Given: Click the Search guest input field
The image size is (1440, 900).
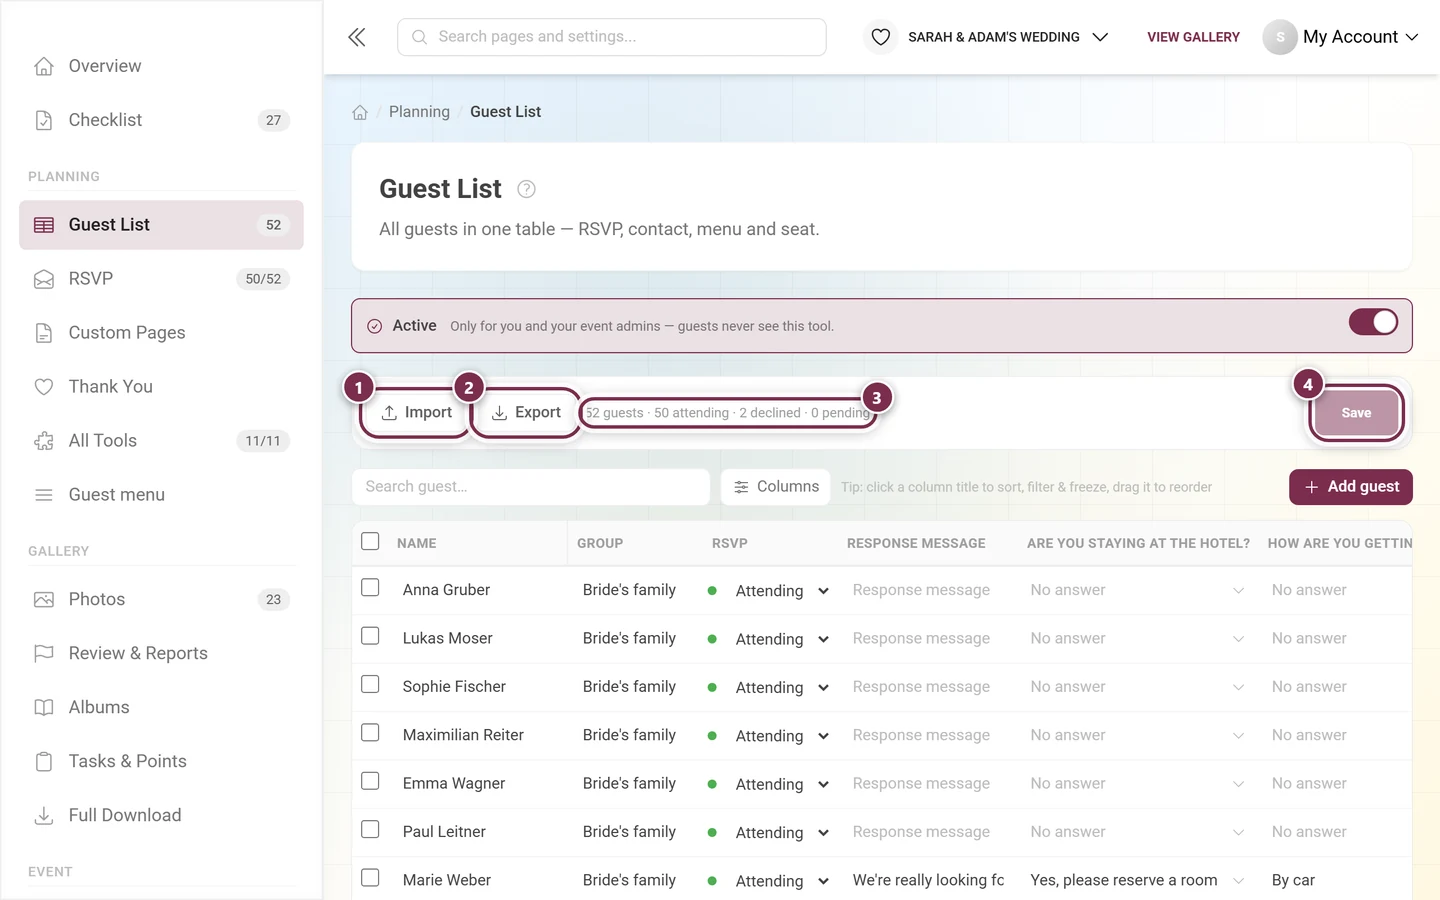Looking at the screenshot, I should (531, 487).
